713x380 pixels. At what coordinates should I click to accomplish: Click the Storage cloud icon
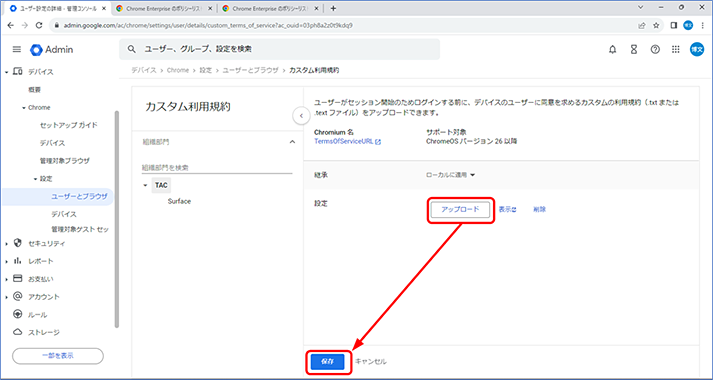coord(18,332)
